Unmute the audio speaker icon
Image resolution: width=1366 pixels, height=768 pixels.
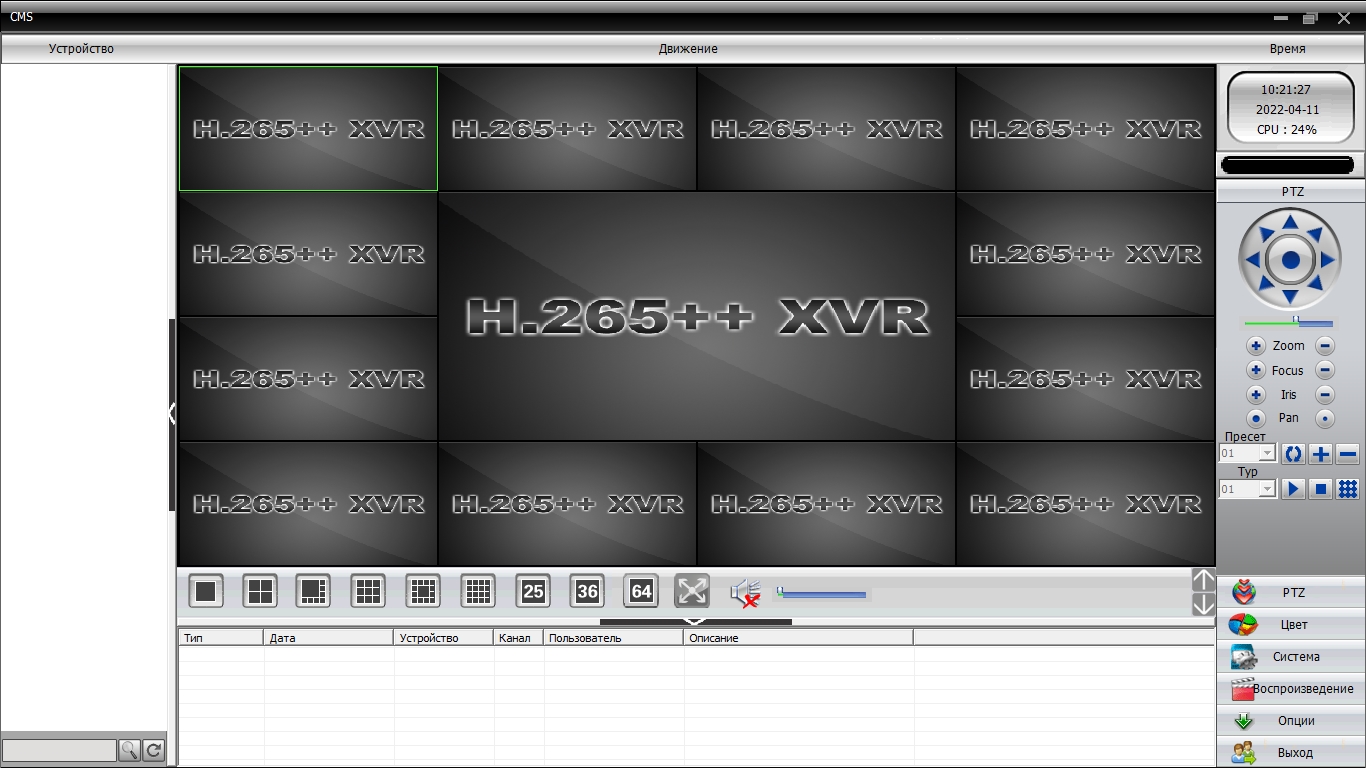746,593
